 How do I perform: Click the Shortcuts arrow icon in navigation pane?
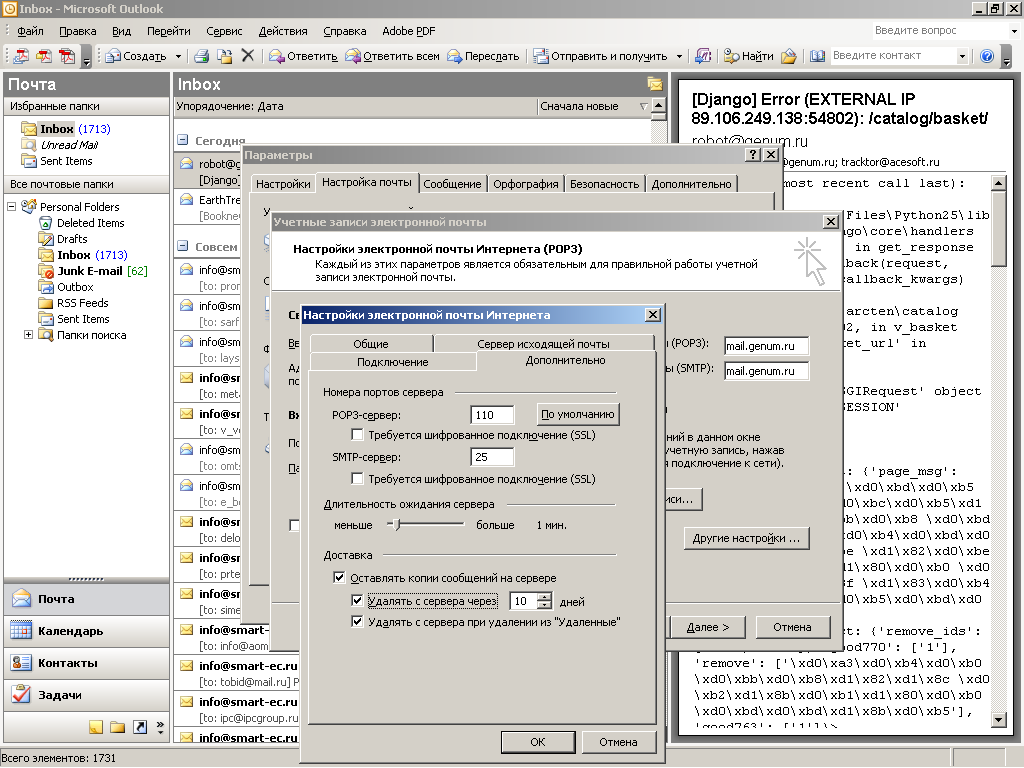[x=140, y=727]
